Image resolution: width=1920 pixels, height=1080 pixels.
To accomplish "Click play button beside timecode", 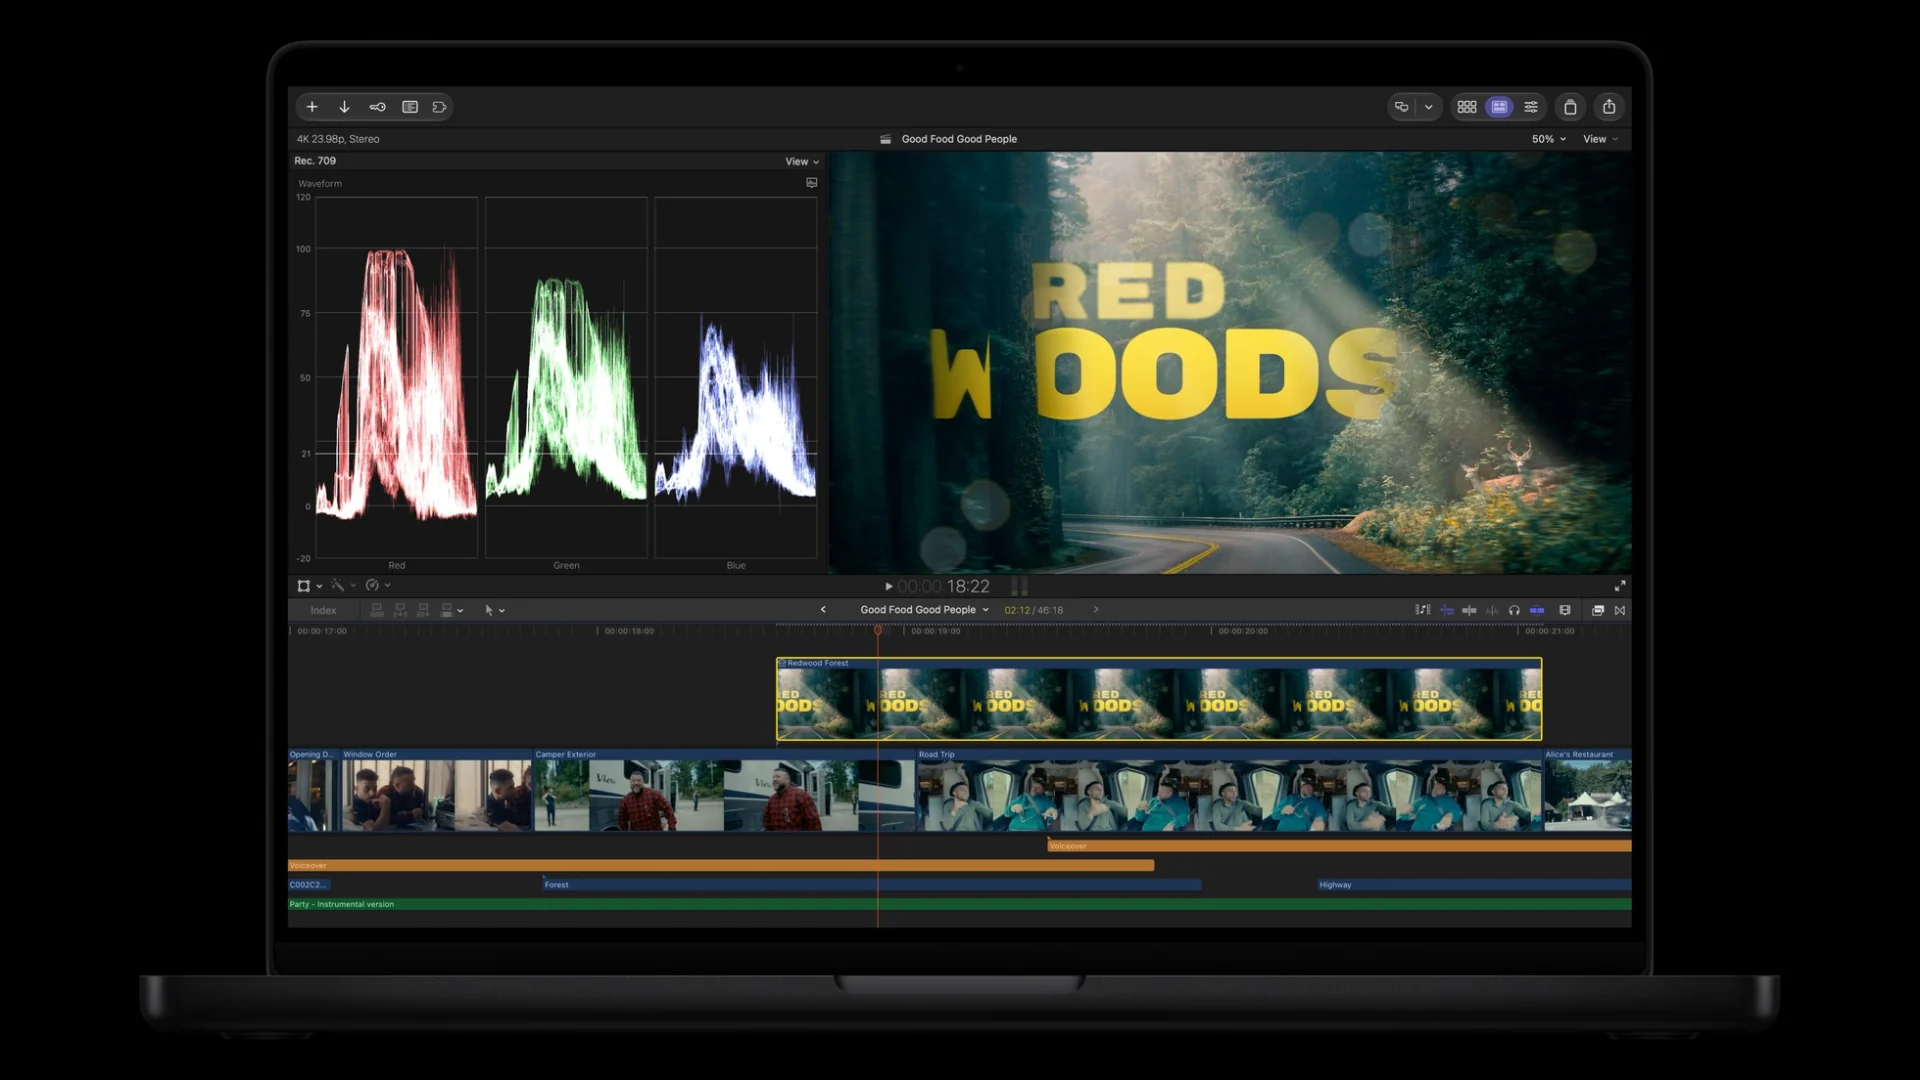I will (x=888, y=587).
